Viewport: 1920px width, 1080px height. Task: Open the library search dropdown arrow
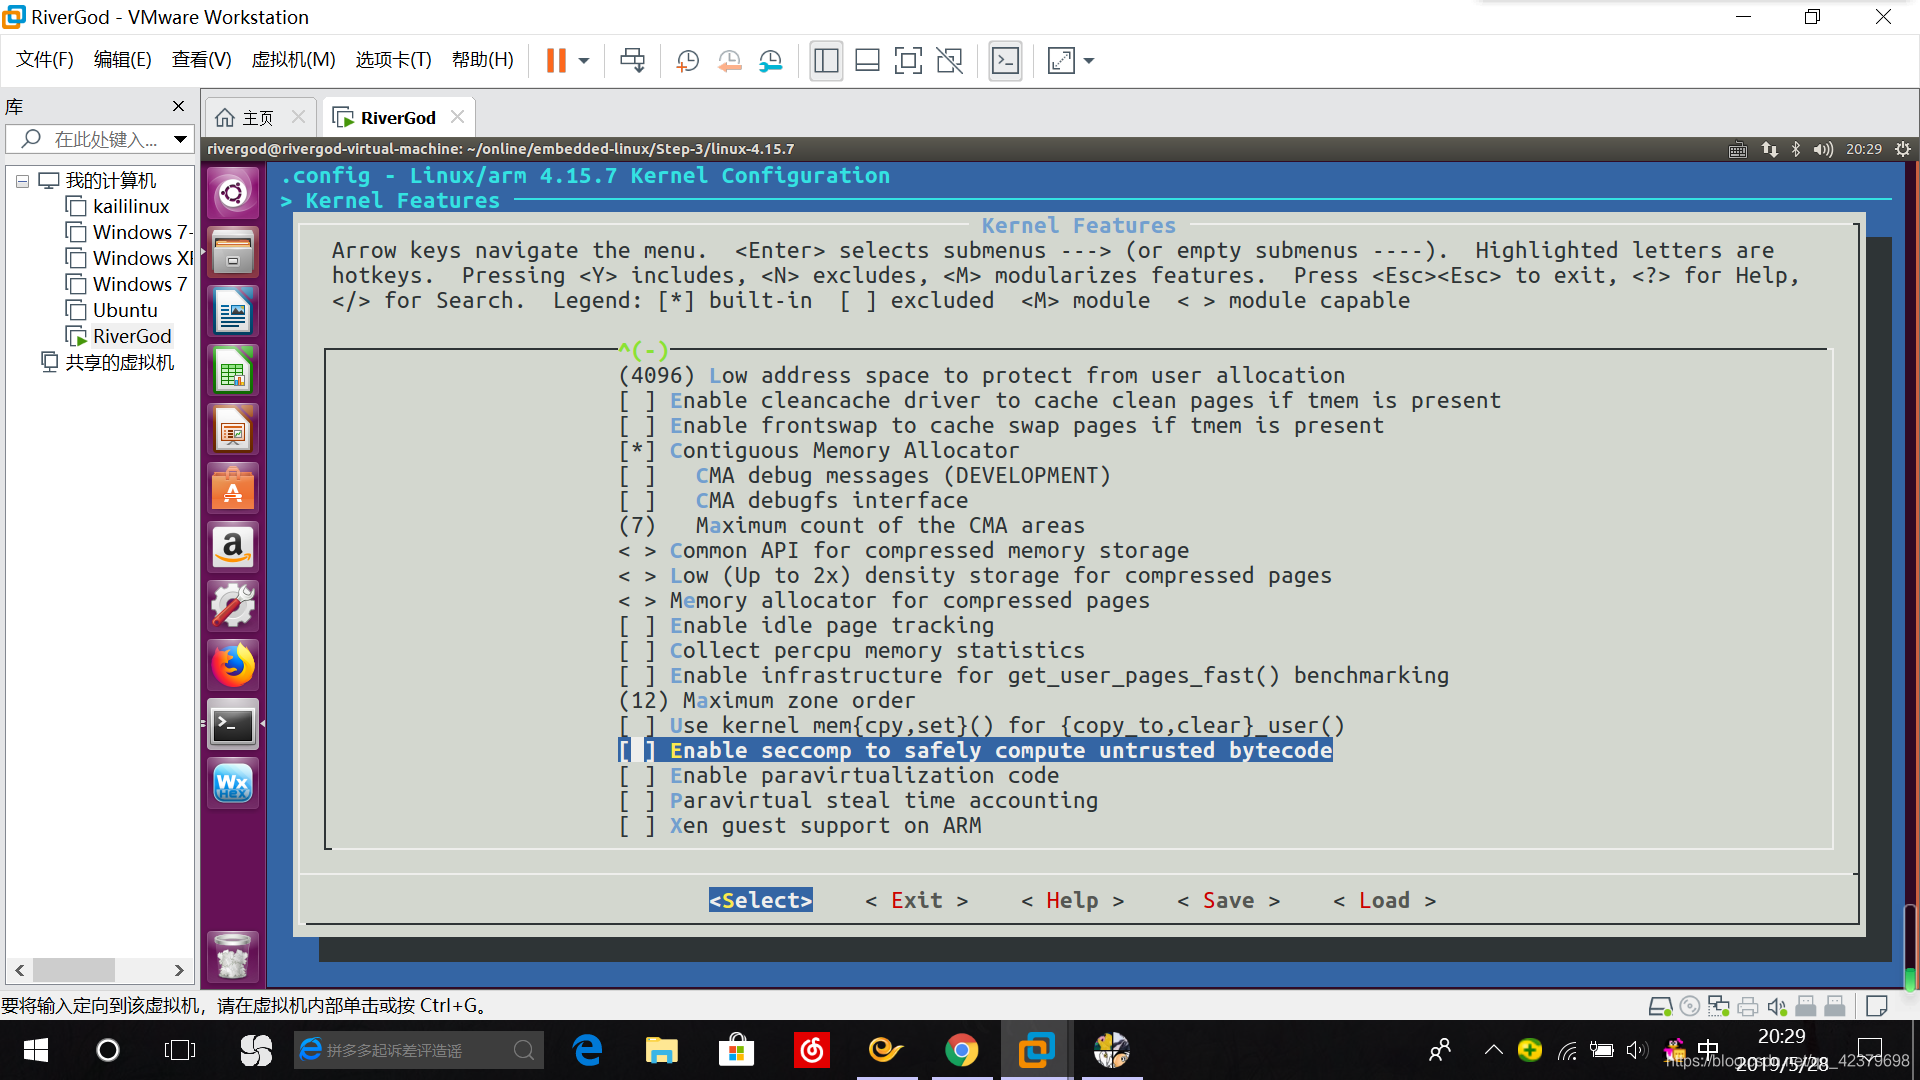(x=180, y=139)
